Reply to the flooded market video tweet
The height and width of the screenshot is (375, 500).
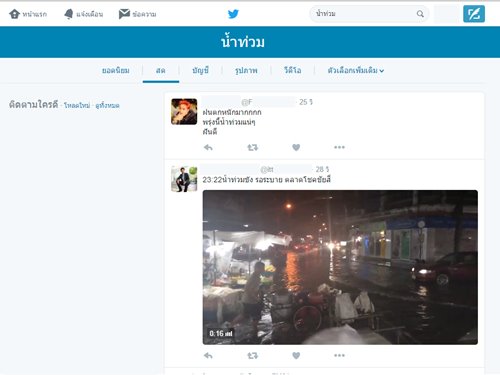(x=208, y=356)
